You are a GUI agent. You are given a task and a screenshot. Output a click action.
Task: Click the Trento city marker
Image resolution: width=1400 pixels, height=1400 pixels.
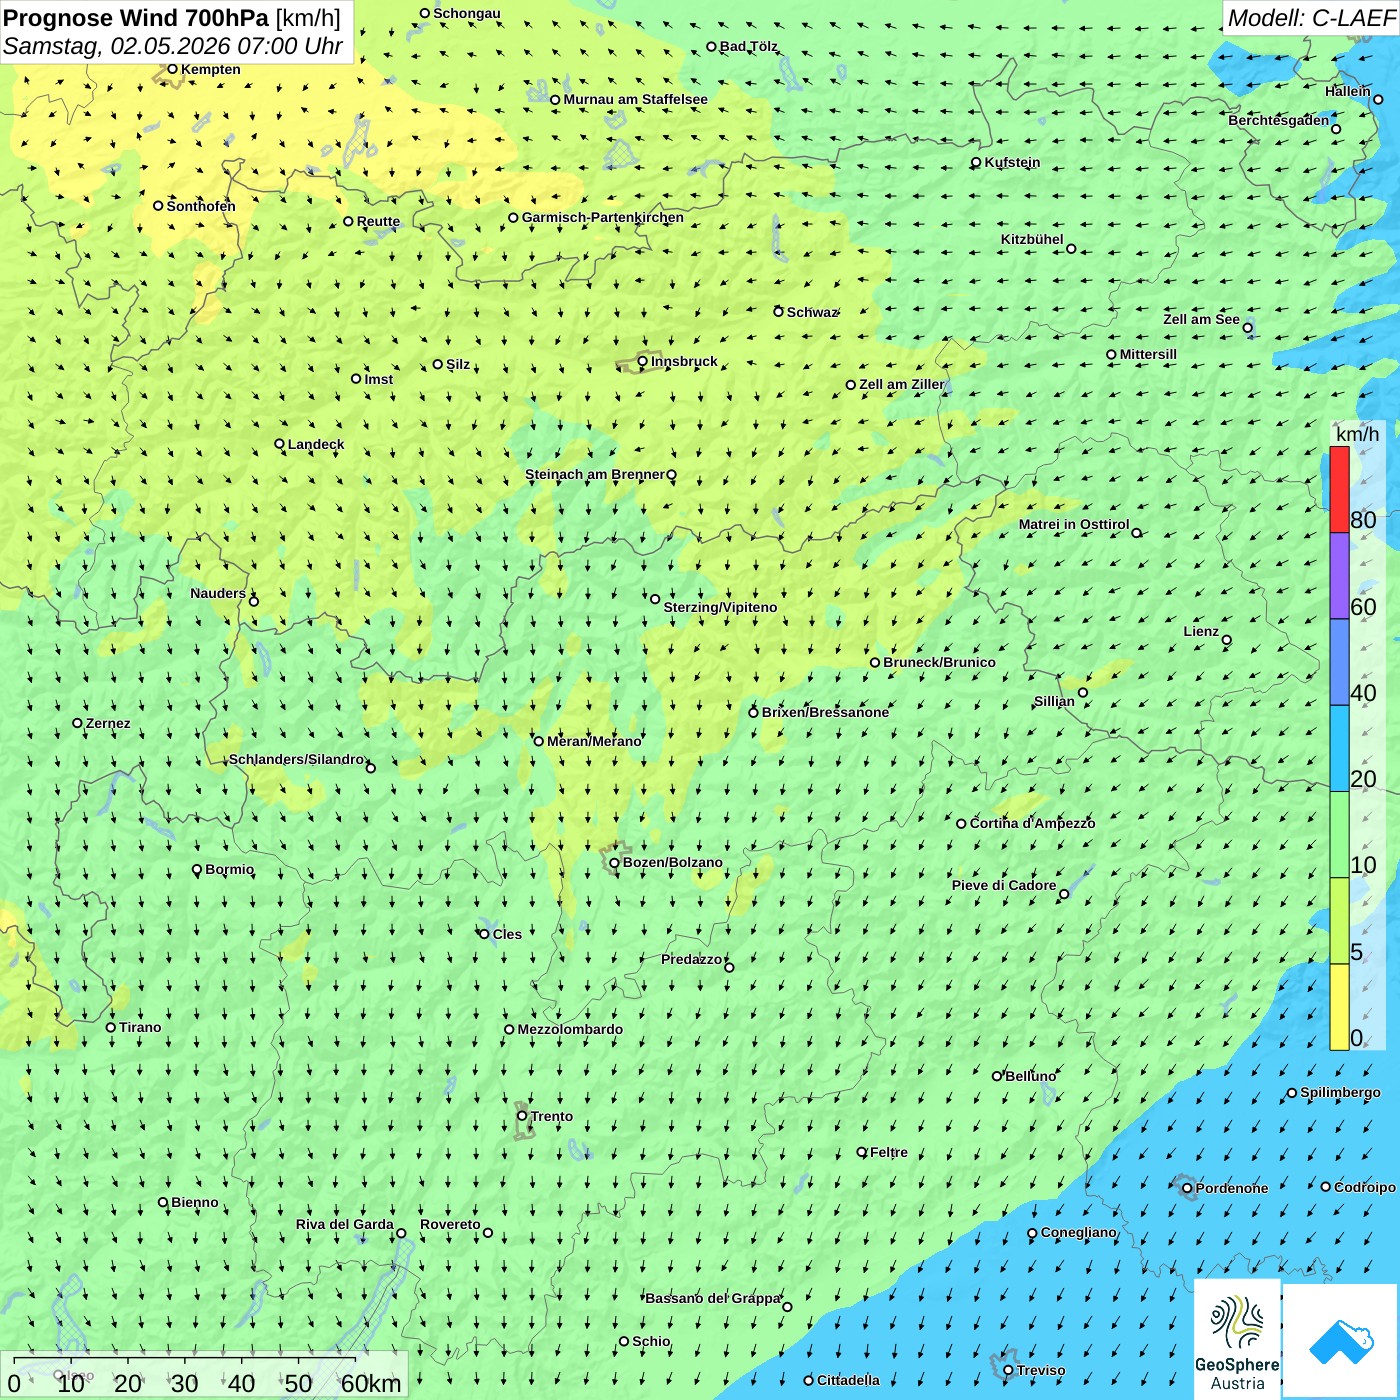(x=522, y=1116)
